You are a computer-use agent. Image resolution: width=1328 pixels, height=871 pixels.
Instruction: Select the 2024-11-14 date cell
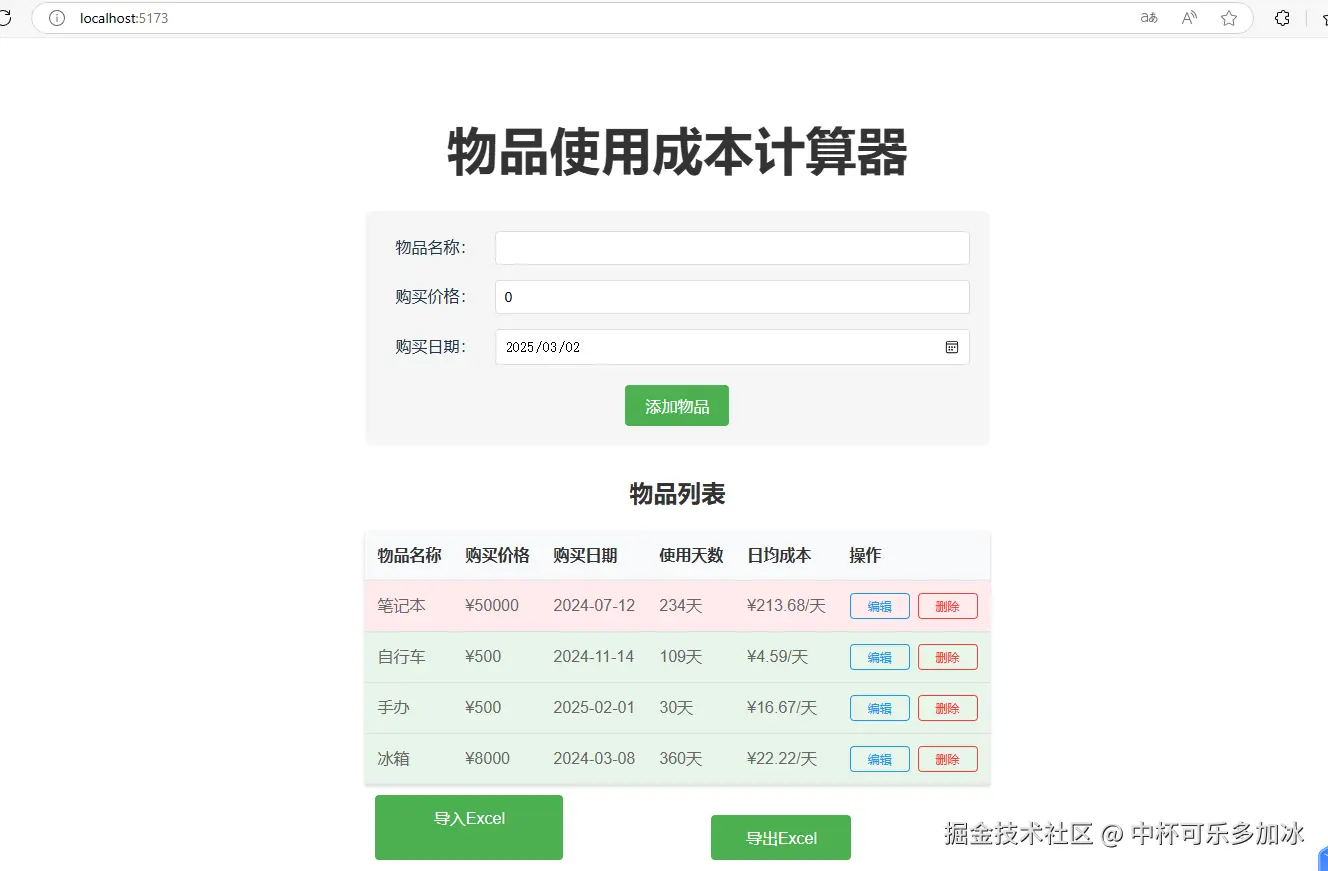(x=594, y=657)
